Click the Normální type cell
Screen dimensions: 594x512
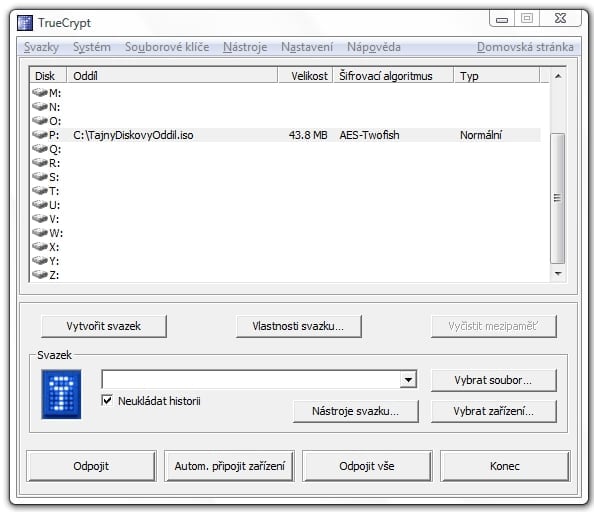click(481, 135)
